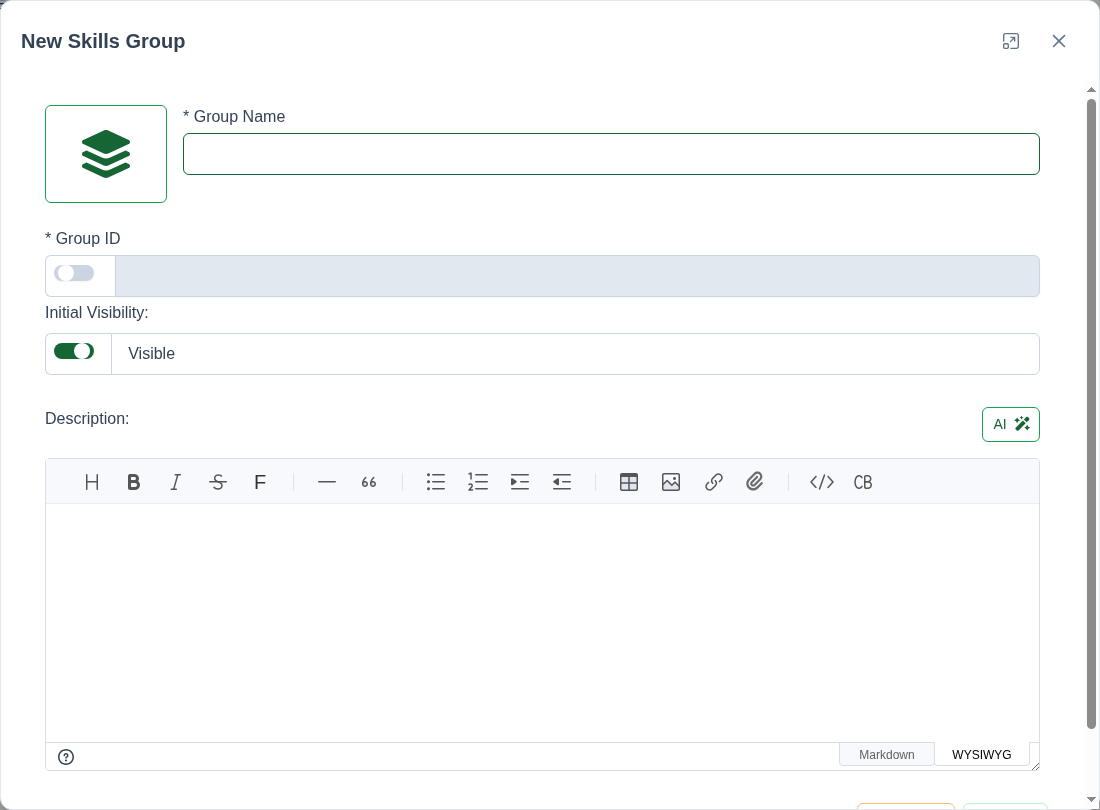Click the scrollbar up arrow
Screen dimensions: 1100x810
[1091, 90]
